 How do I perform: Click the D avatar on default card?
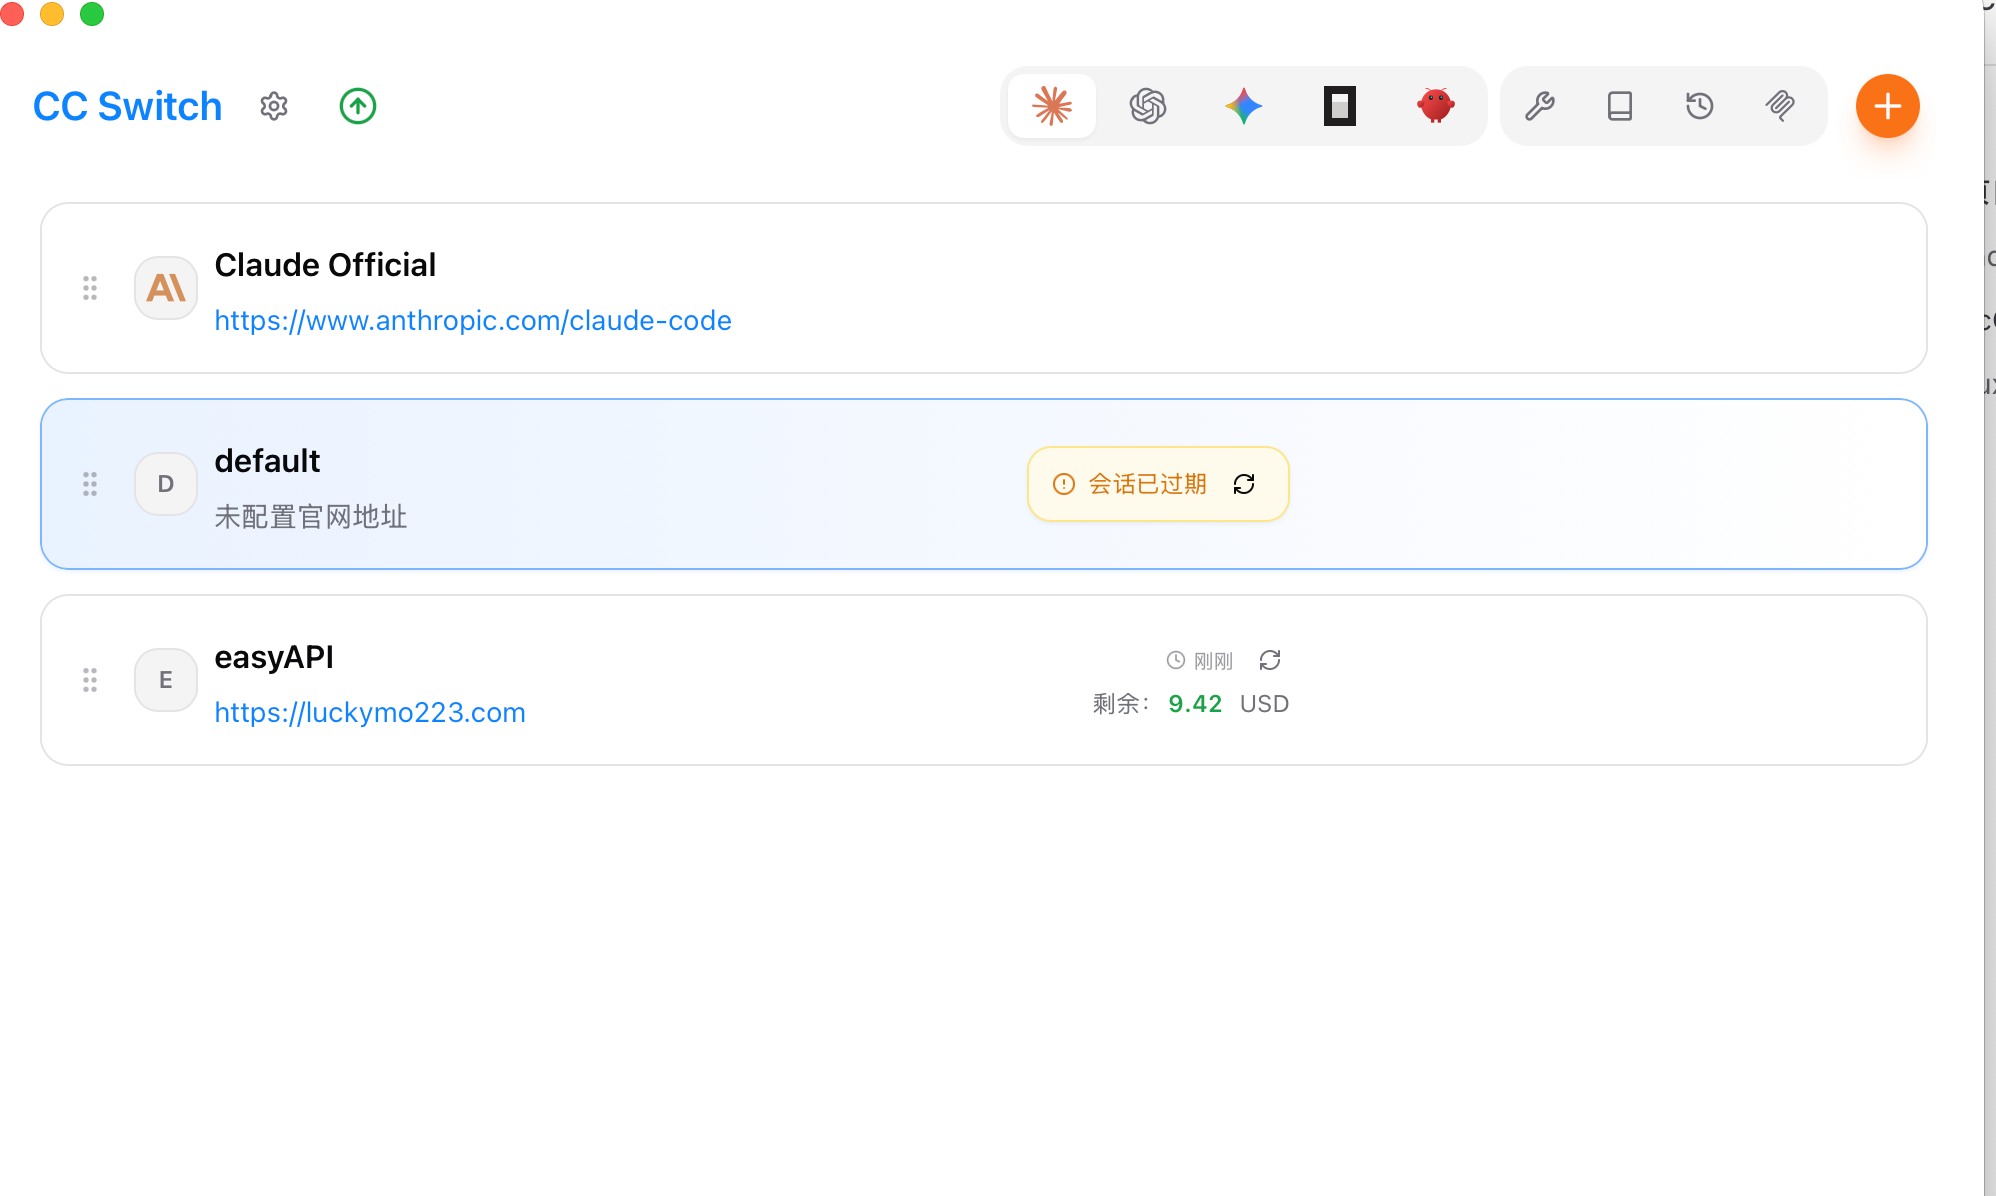pyautogui.click(x=166, y=484)
